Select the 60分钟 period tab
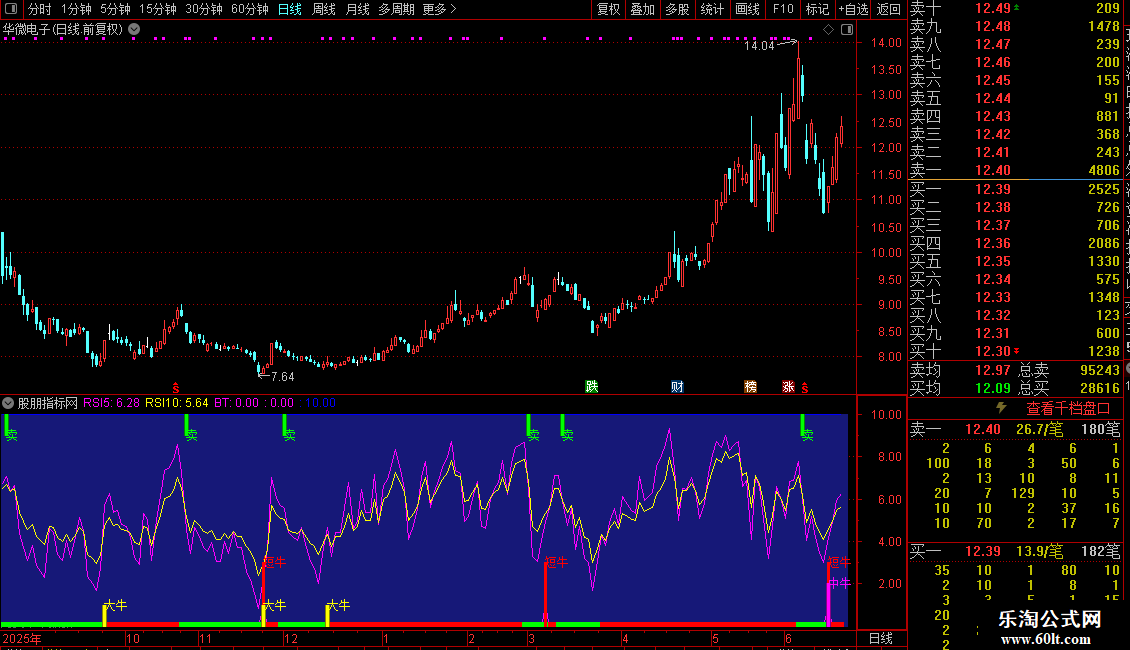Viewport: 1130px width, 650px height. (249, 9)
